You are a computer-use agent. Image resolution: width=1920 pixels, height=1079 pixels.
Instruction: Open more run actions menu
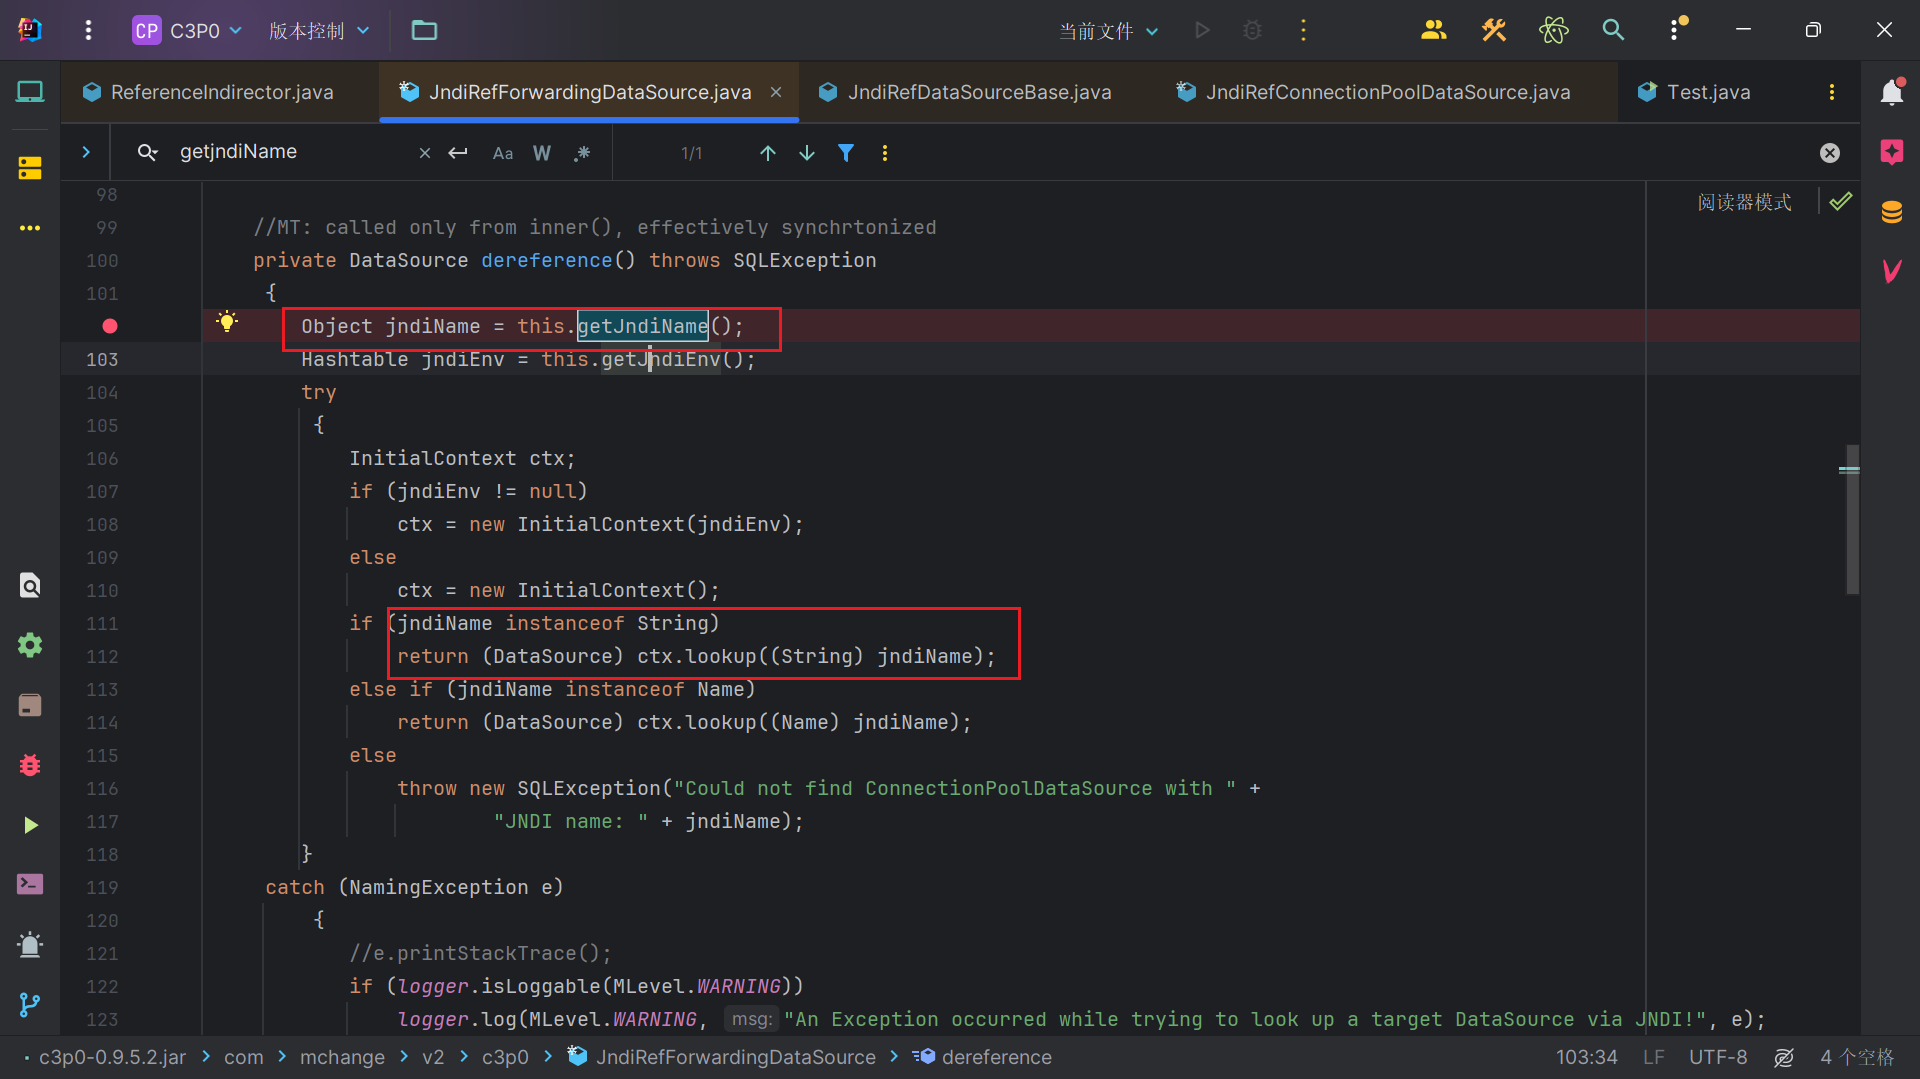tap(1303, 30)
